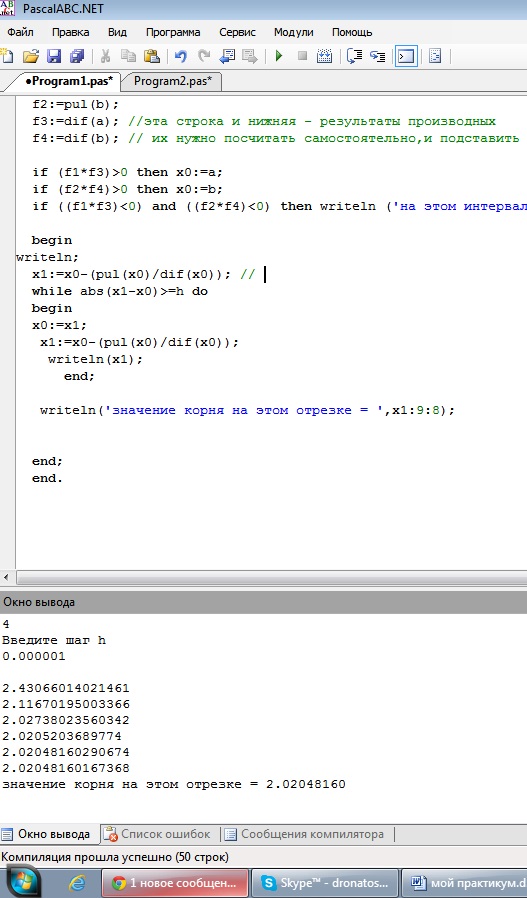Select the Сообщения компилятора tab
527x898 pixels.
(306, 834)
